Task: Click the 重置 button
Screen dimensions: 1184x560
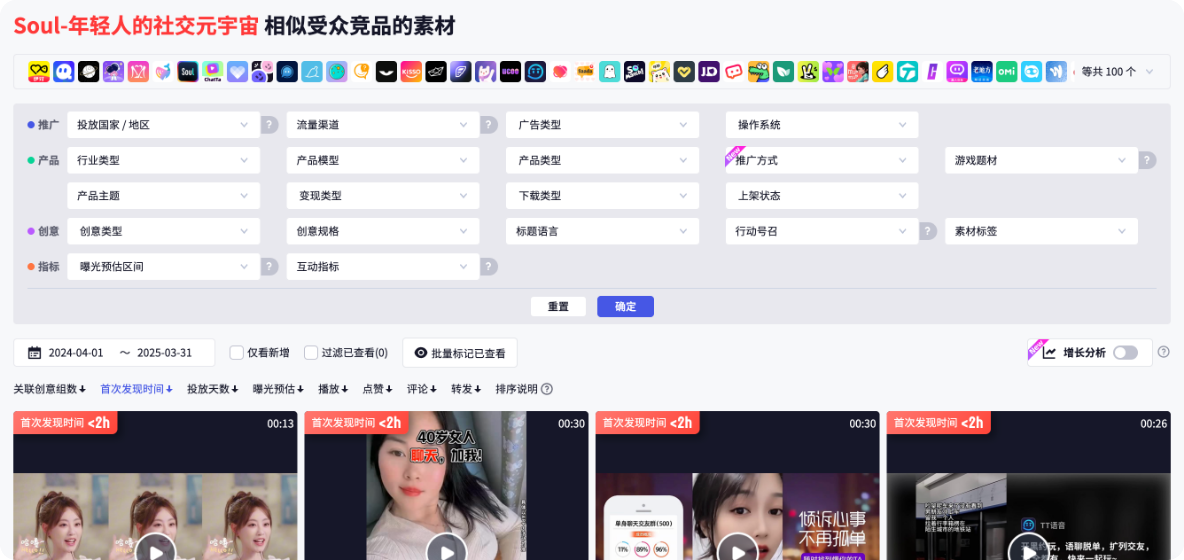Action: (558, 306)
